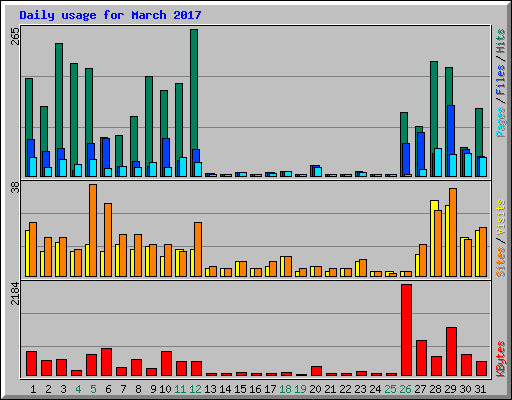Viewport: 512px width, 400px height.
Task: Click day label 13 on the x-axis
Action: 210,389
